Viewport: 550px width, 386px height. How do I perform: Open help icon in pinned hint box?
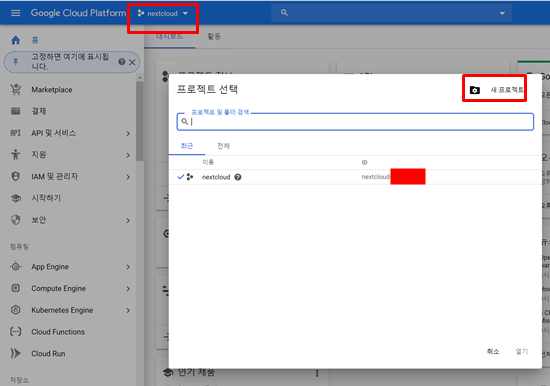click(x=121, y=62)
